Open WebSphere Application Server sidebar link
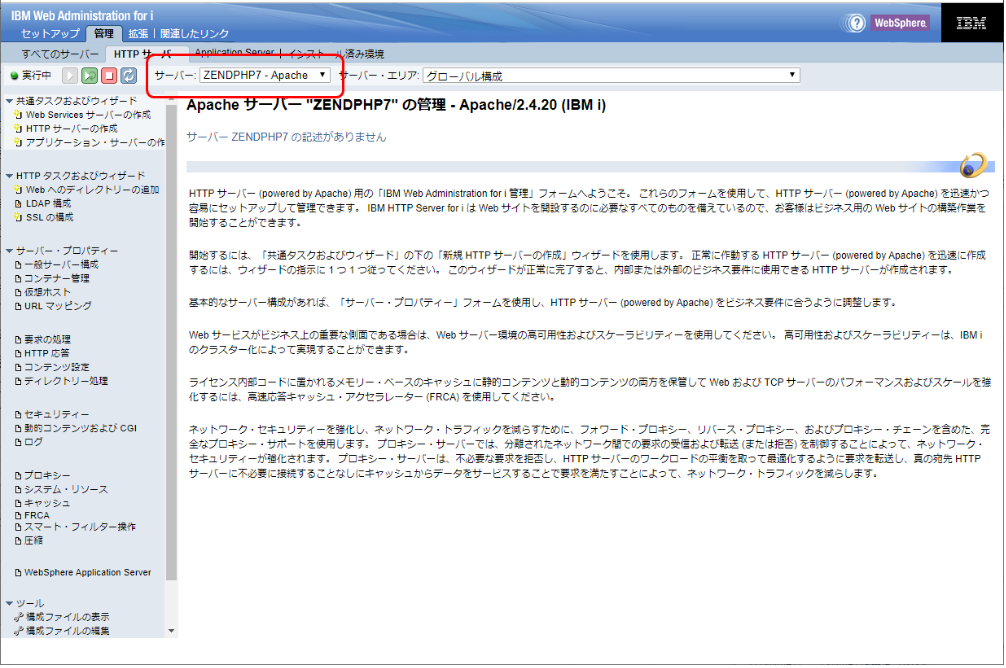This screenshot has width=1006, height=668. [88, 573]
